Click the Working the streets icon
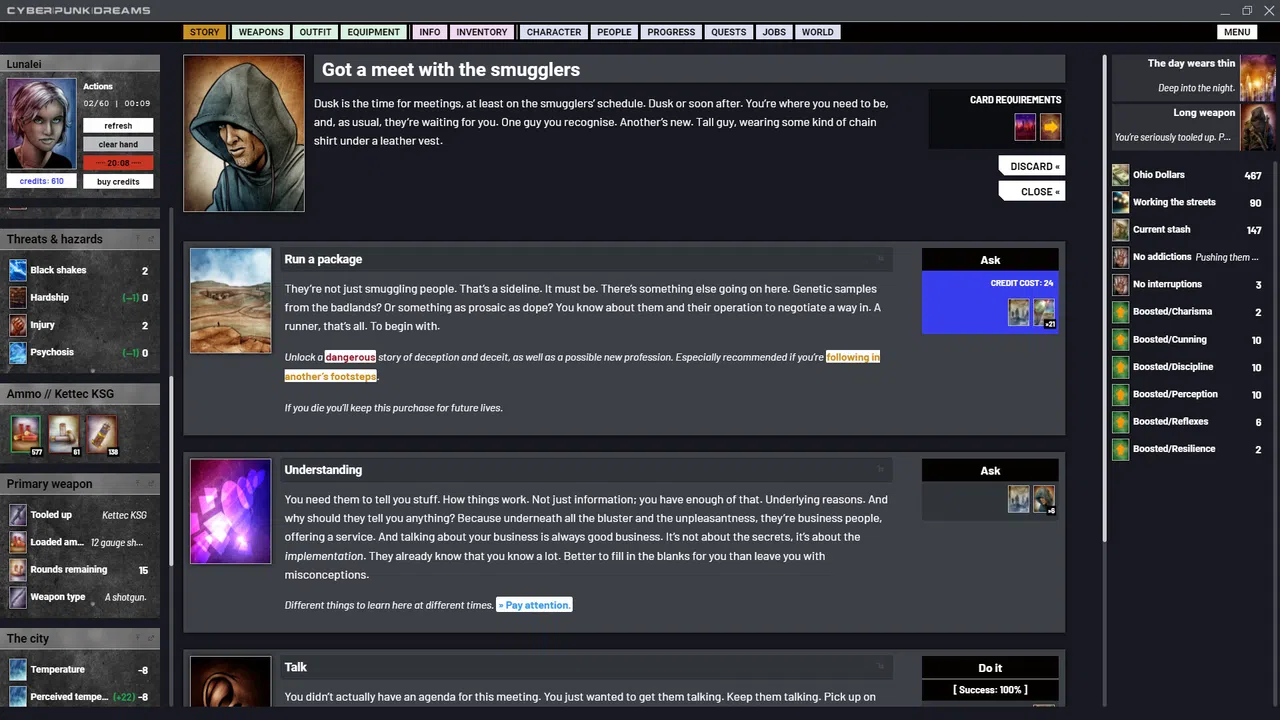The width and height of the screenshot is (1280, 720). [1121, 202]
